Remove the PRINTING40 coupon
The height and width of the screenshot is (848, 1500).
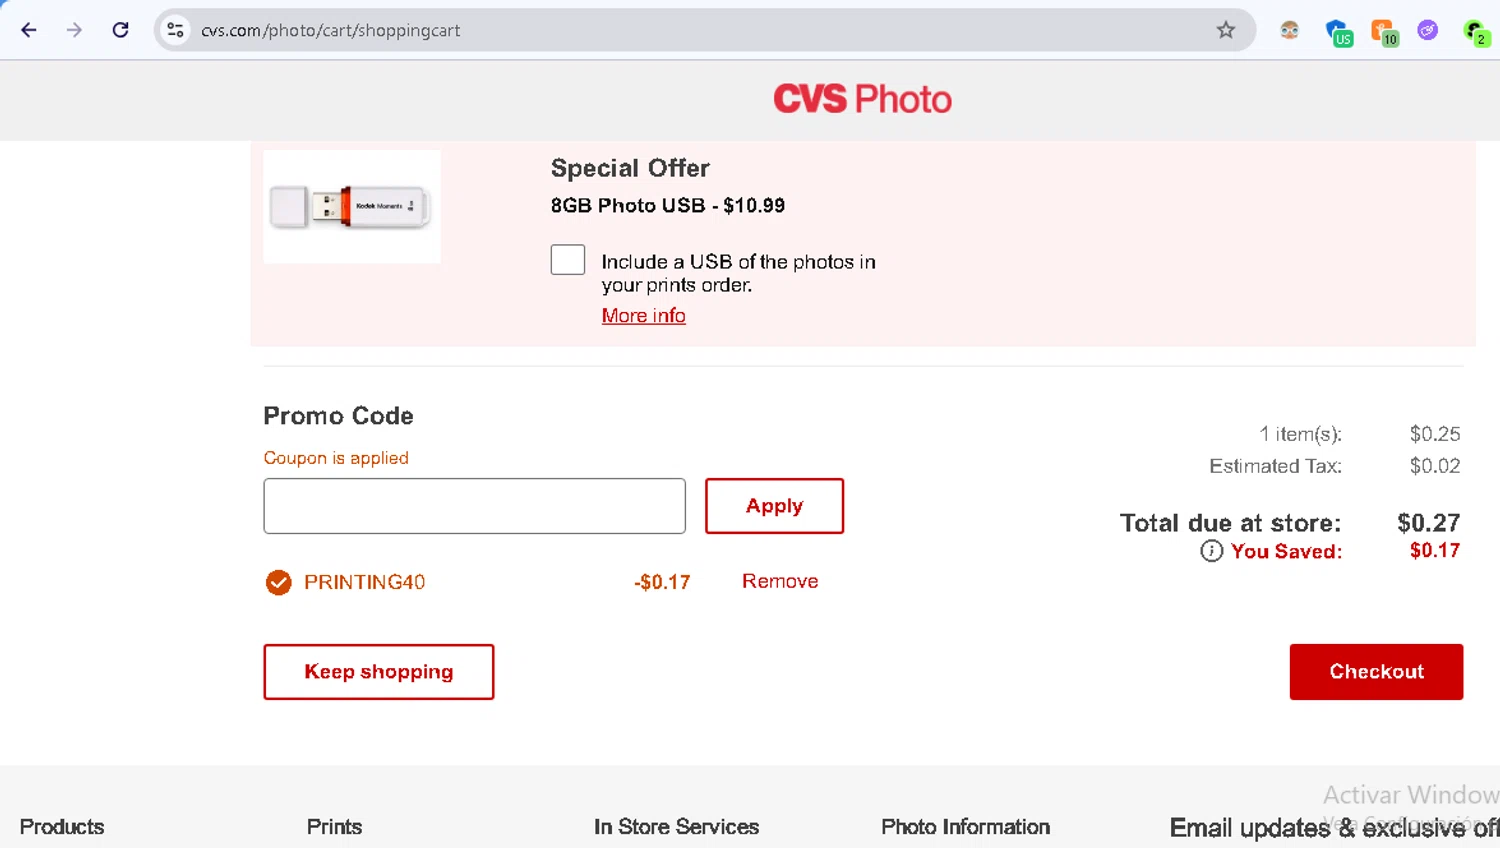pyautogui.click(x=780, y=581)
